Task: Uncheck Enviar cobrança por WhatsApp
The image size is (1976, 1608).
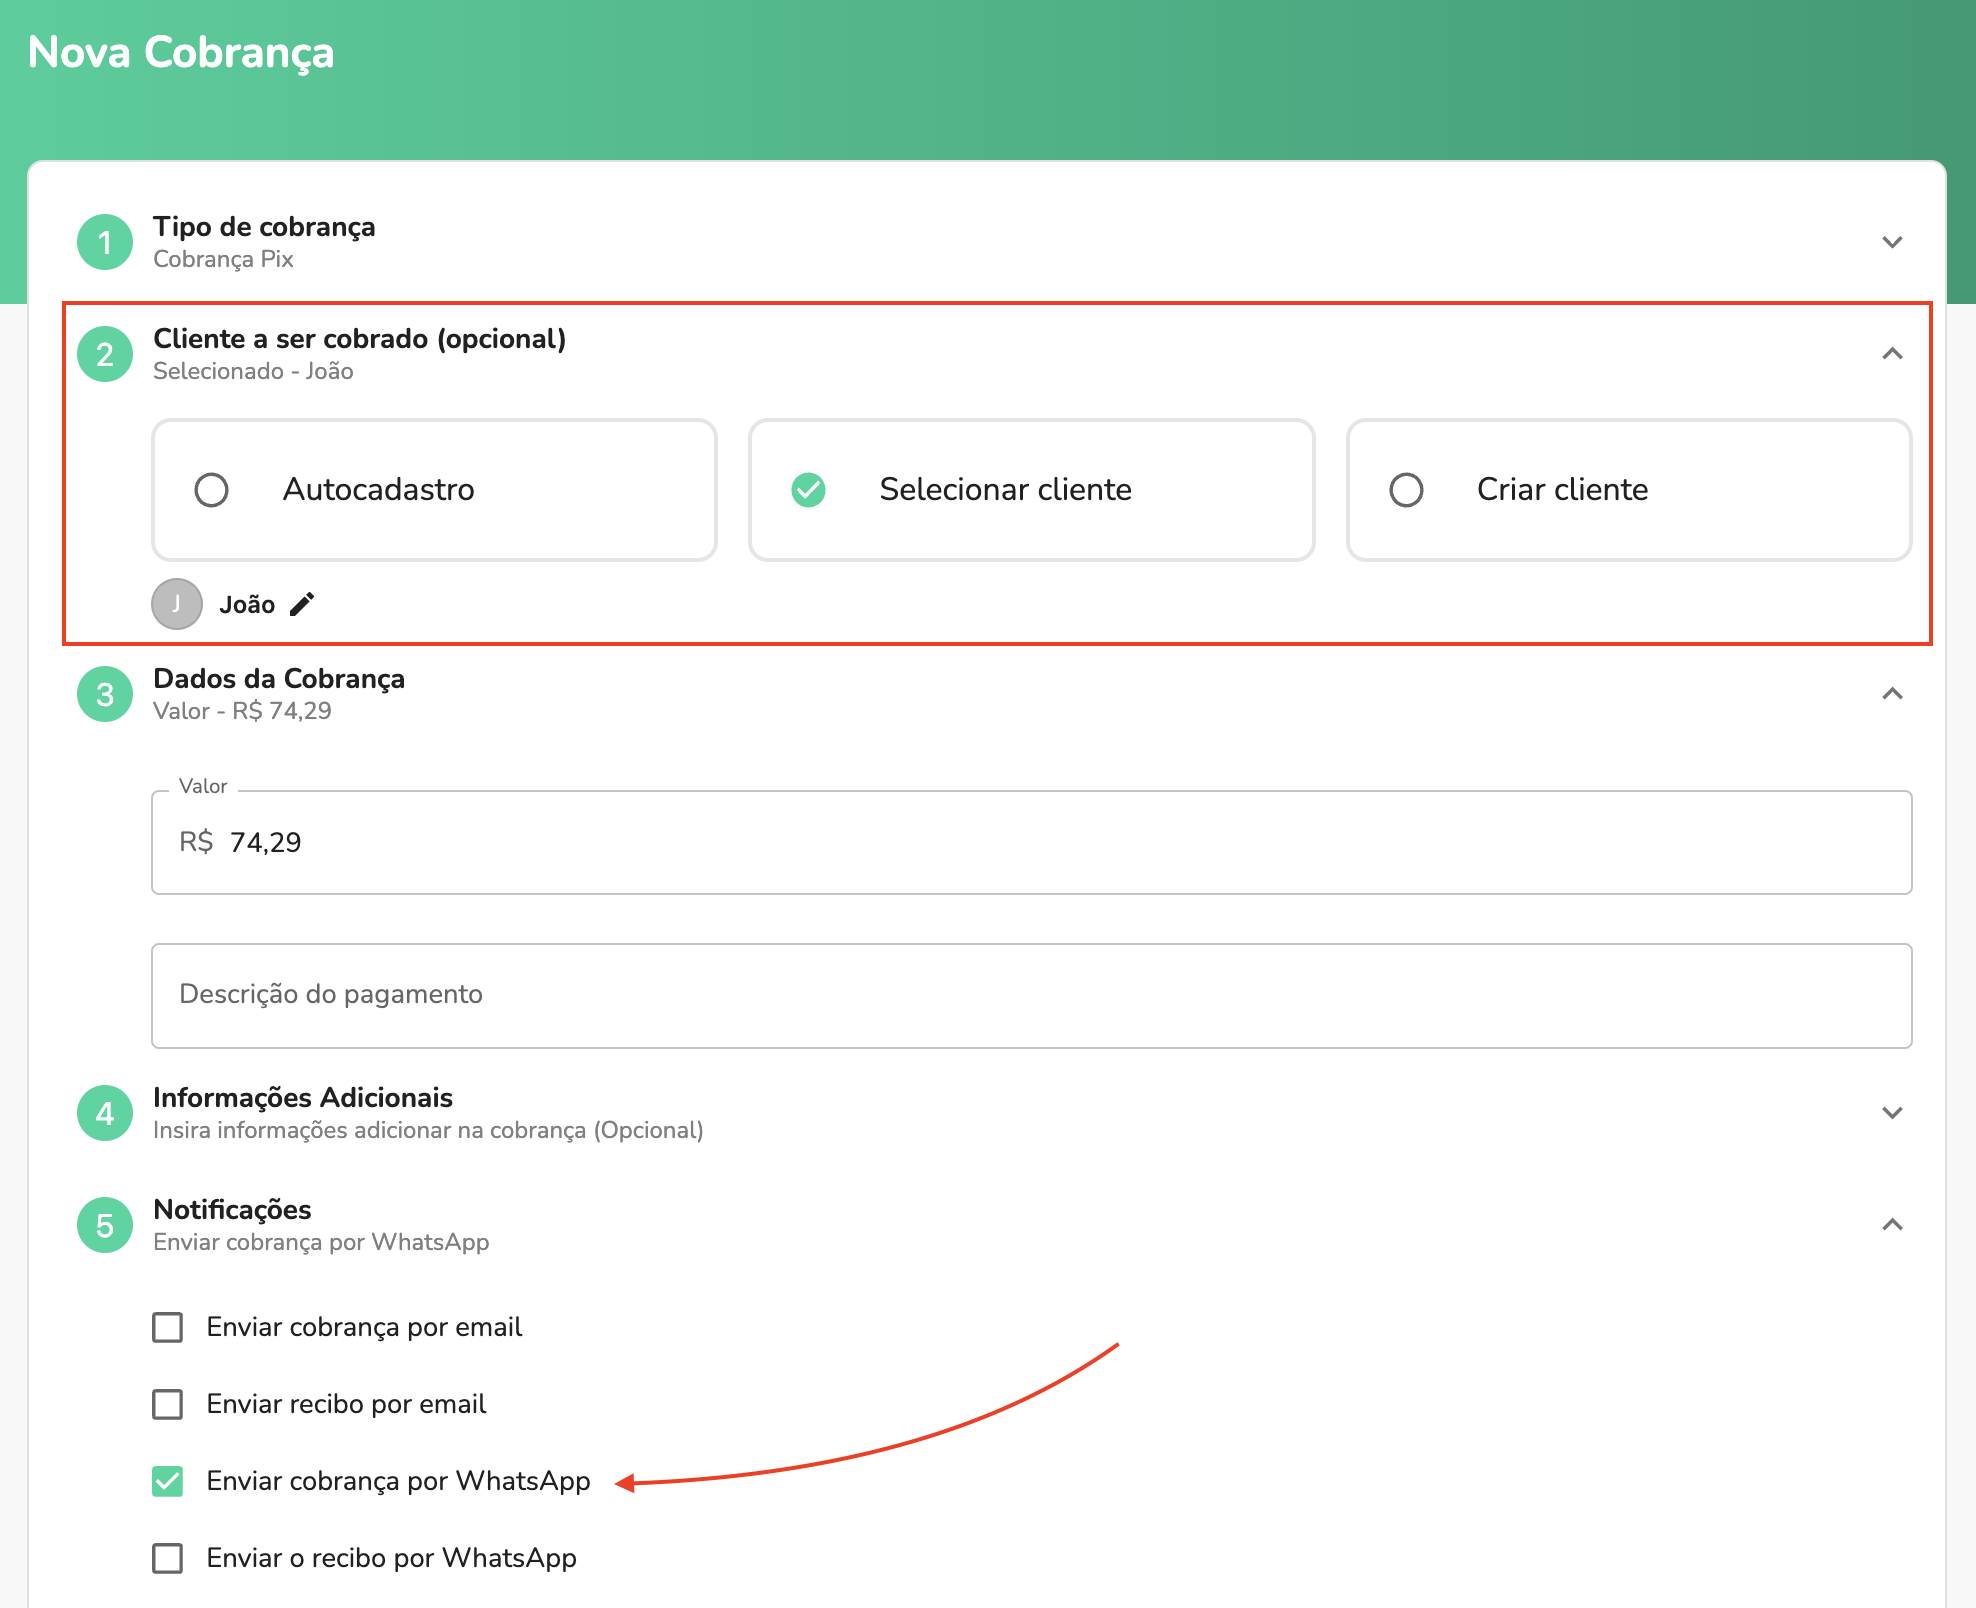Action: pos(168,1481)
